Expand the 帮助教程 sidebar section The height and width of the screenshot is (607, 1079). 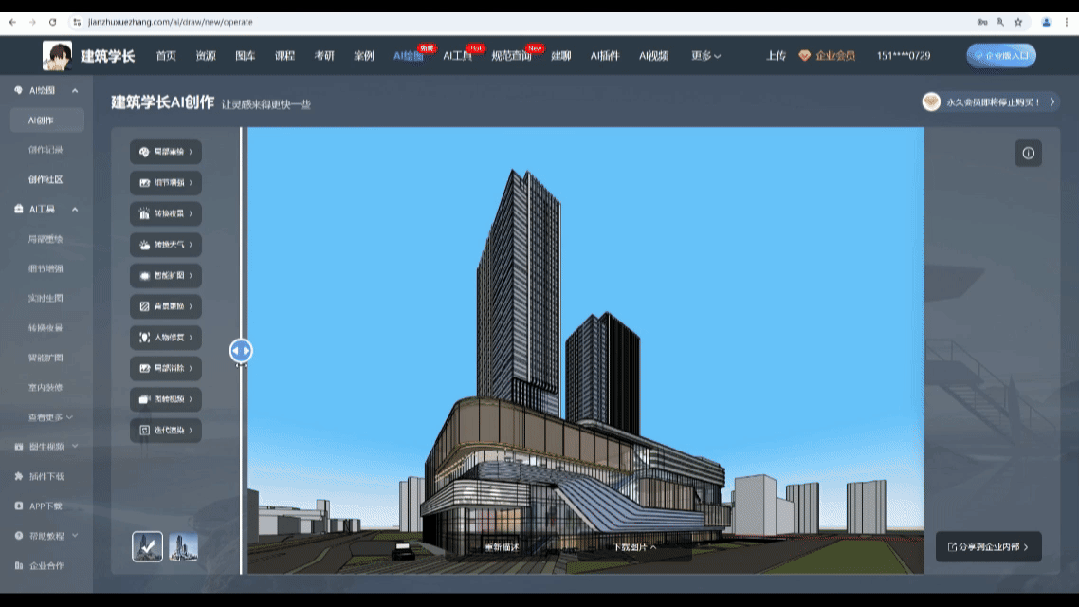[75, 535]
